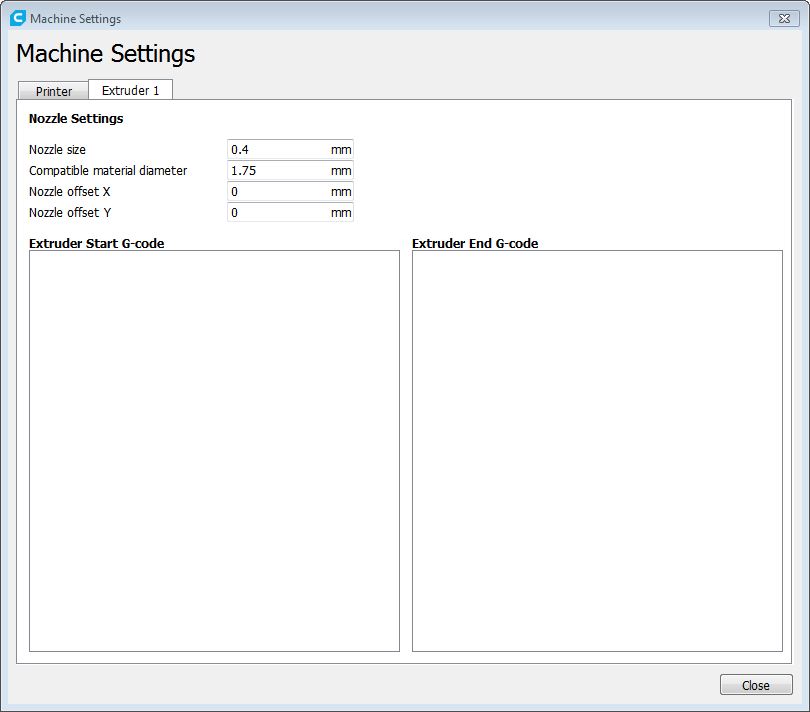Viewport: 810px width, 712px height.
Task: Click the Nozzle Settings section header
Action: (x=76, y=119)
